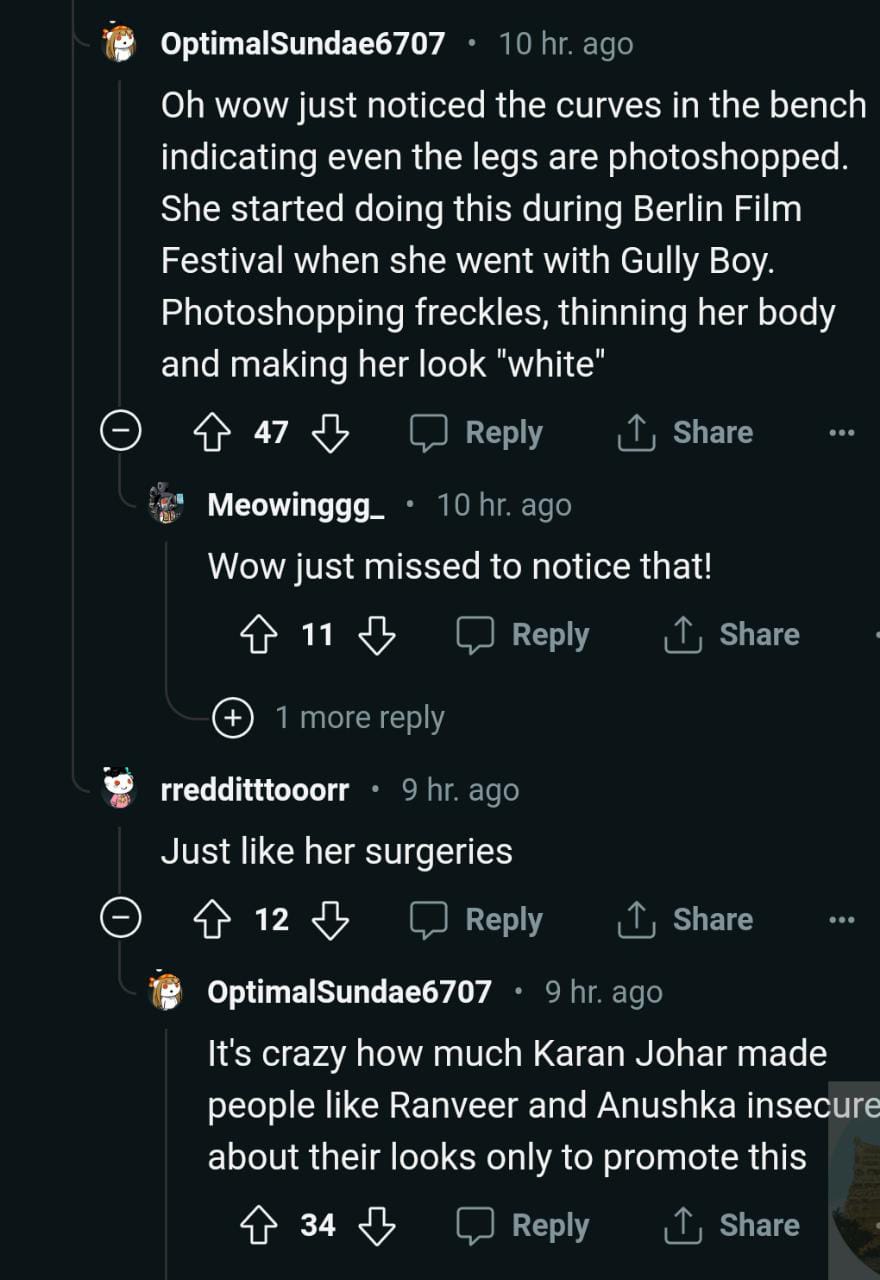This screenshot has height=1280, width=880.
Task: Collapse the OptimalSundae6707 bench comment thread
Action: pos(120,433)
